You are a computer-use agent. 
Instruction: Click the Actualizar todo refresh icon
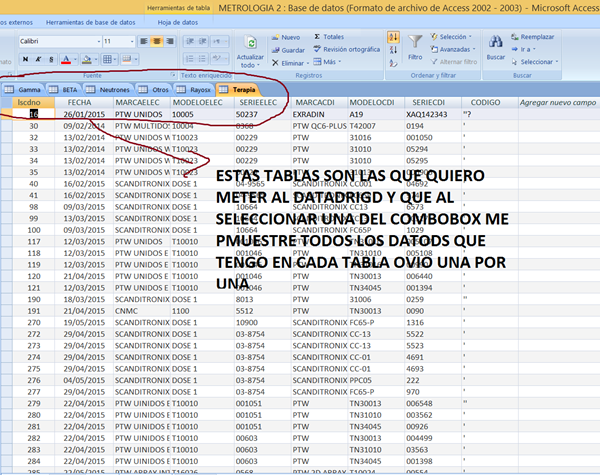click(250, 42)
